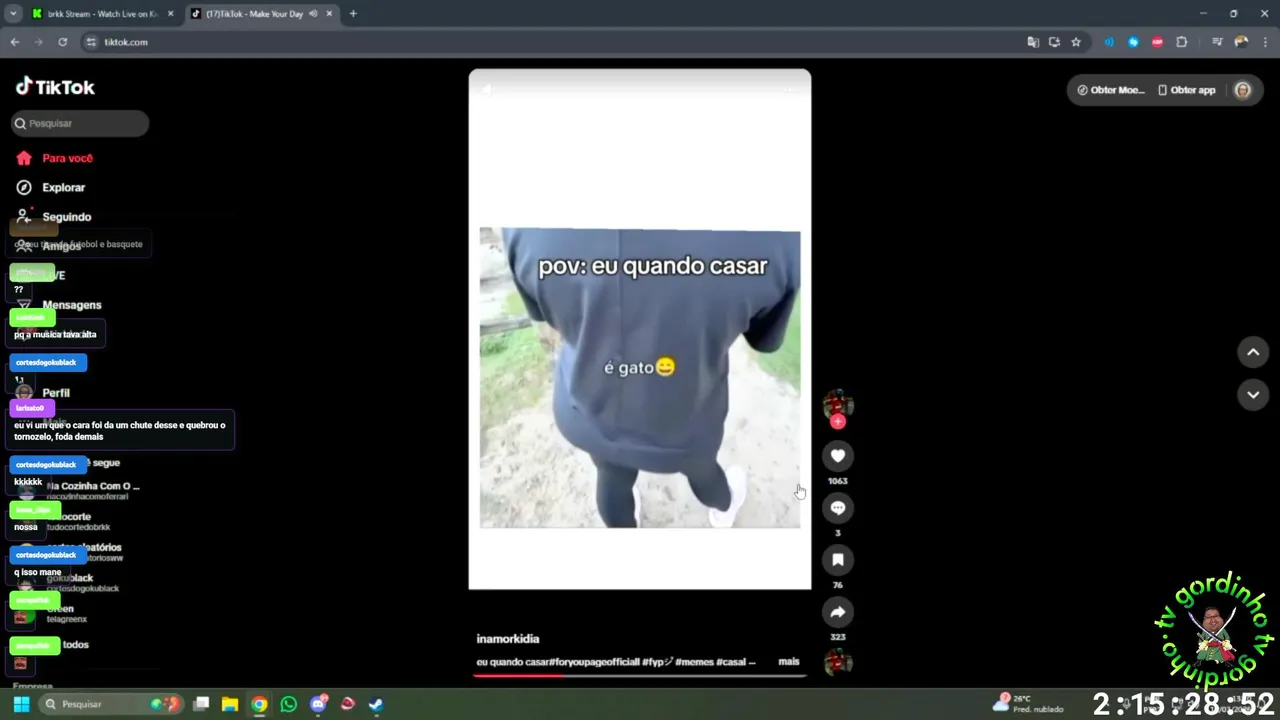Open the spinning sound disc avatar
This screenshot has height=720, width=1280.
[838, 662]
